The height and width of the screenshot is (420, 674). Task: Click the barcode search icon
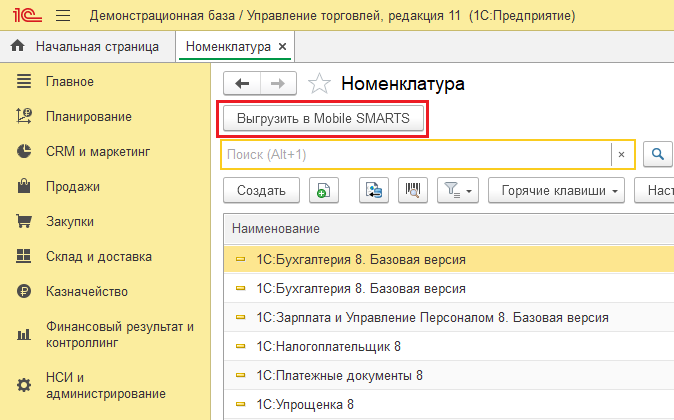[x=413, y=190]
